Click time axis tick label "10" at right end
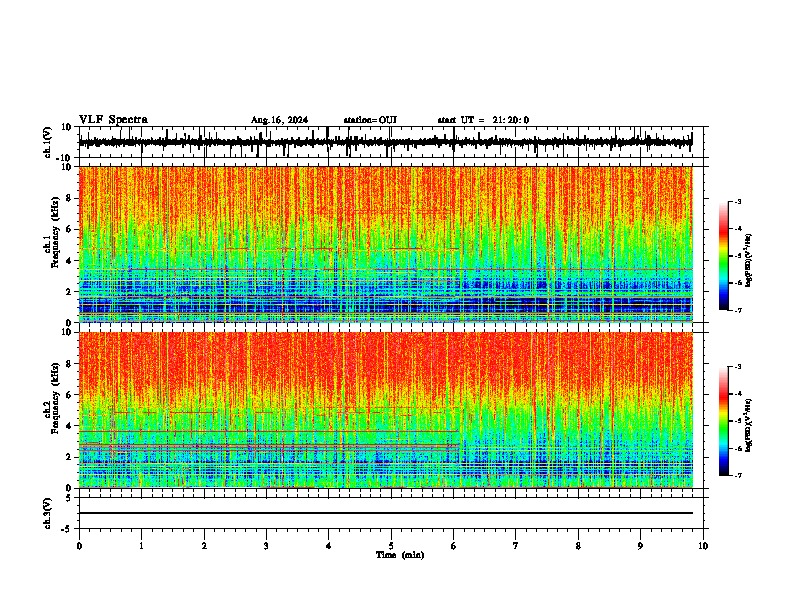The height and width of the screenshot is (612, 792). (703, 546)
